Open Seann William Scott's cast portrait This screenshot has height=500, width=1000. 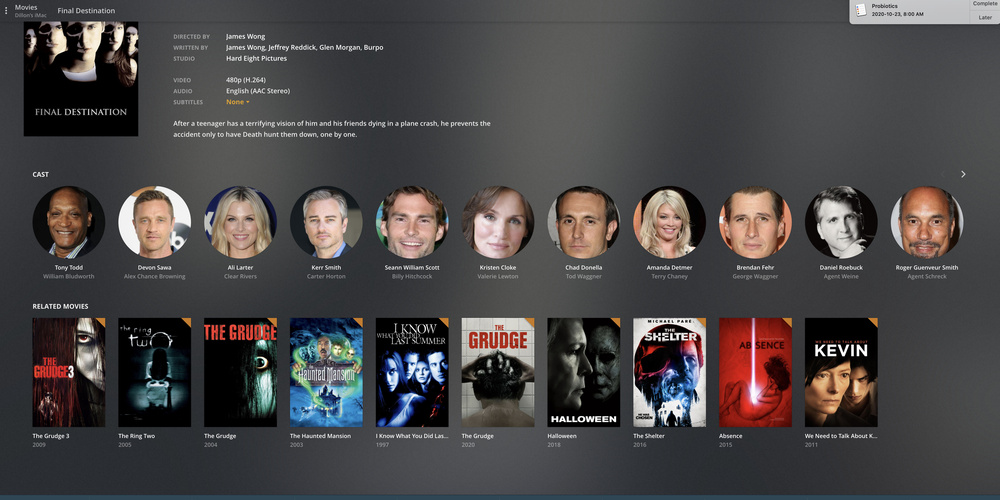tap(412, 222)
